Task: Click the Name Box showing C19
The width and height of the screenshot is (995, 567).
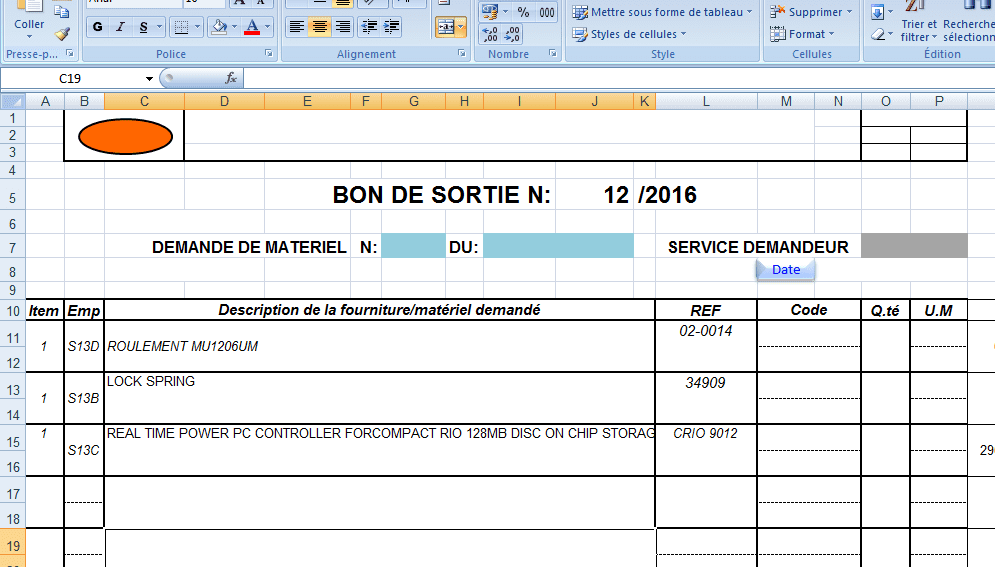Action: tap(72, 79)
